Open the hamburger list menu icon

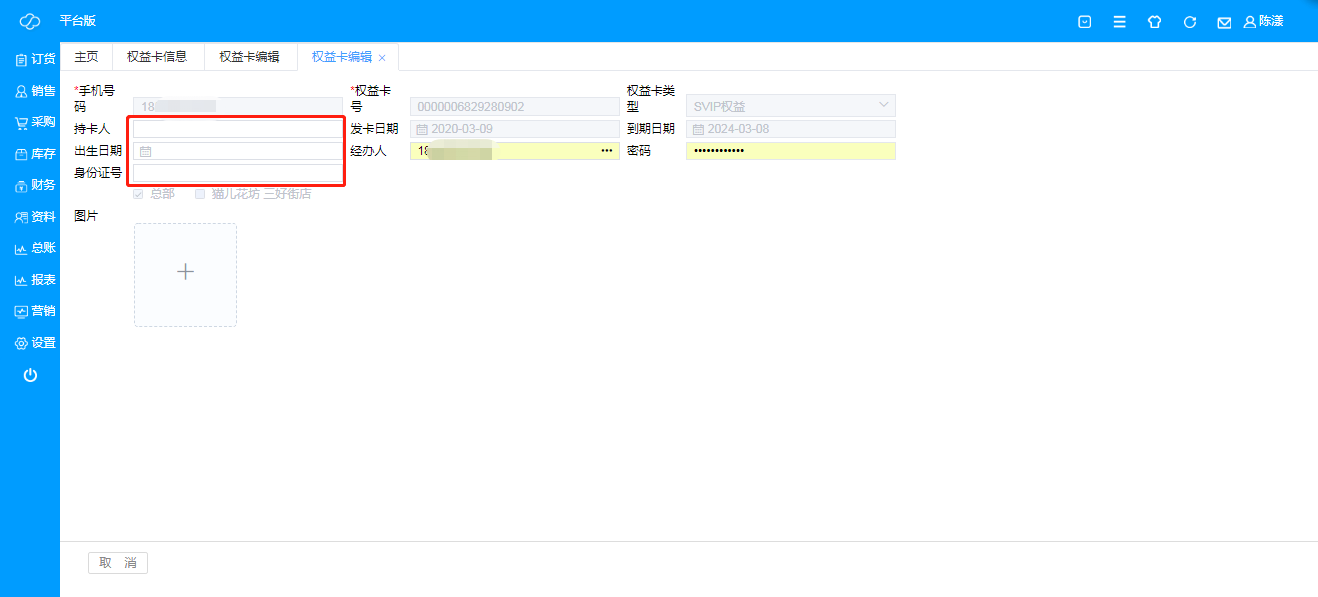click(1120, 21)
